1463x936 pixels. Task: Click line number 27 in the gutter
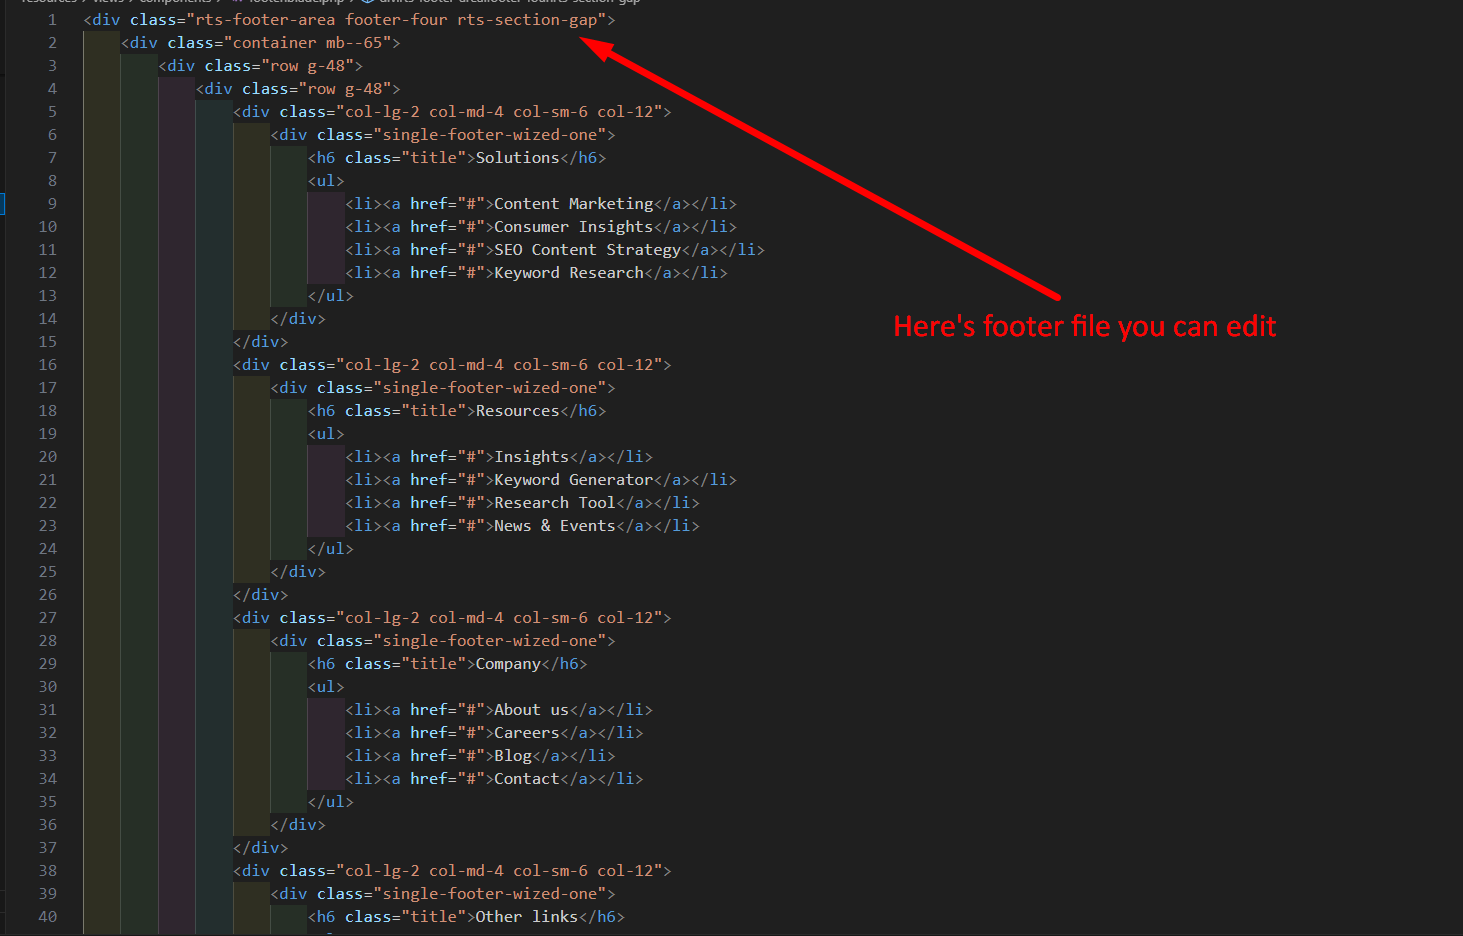pyautogui.click(x=48, y=618)
